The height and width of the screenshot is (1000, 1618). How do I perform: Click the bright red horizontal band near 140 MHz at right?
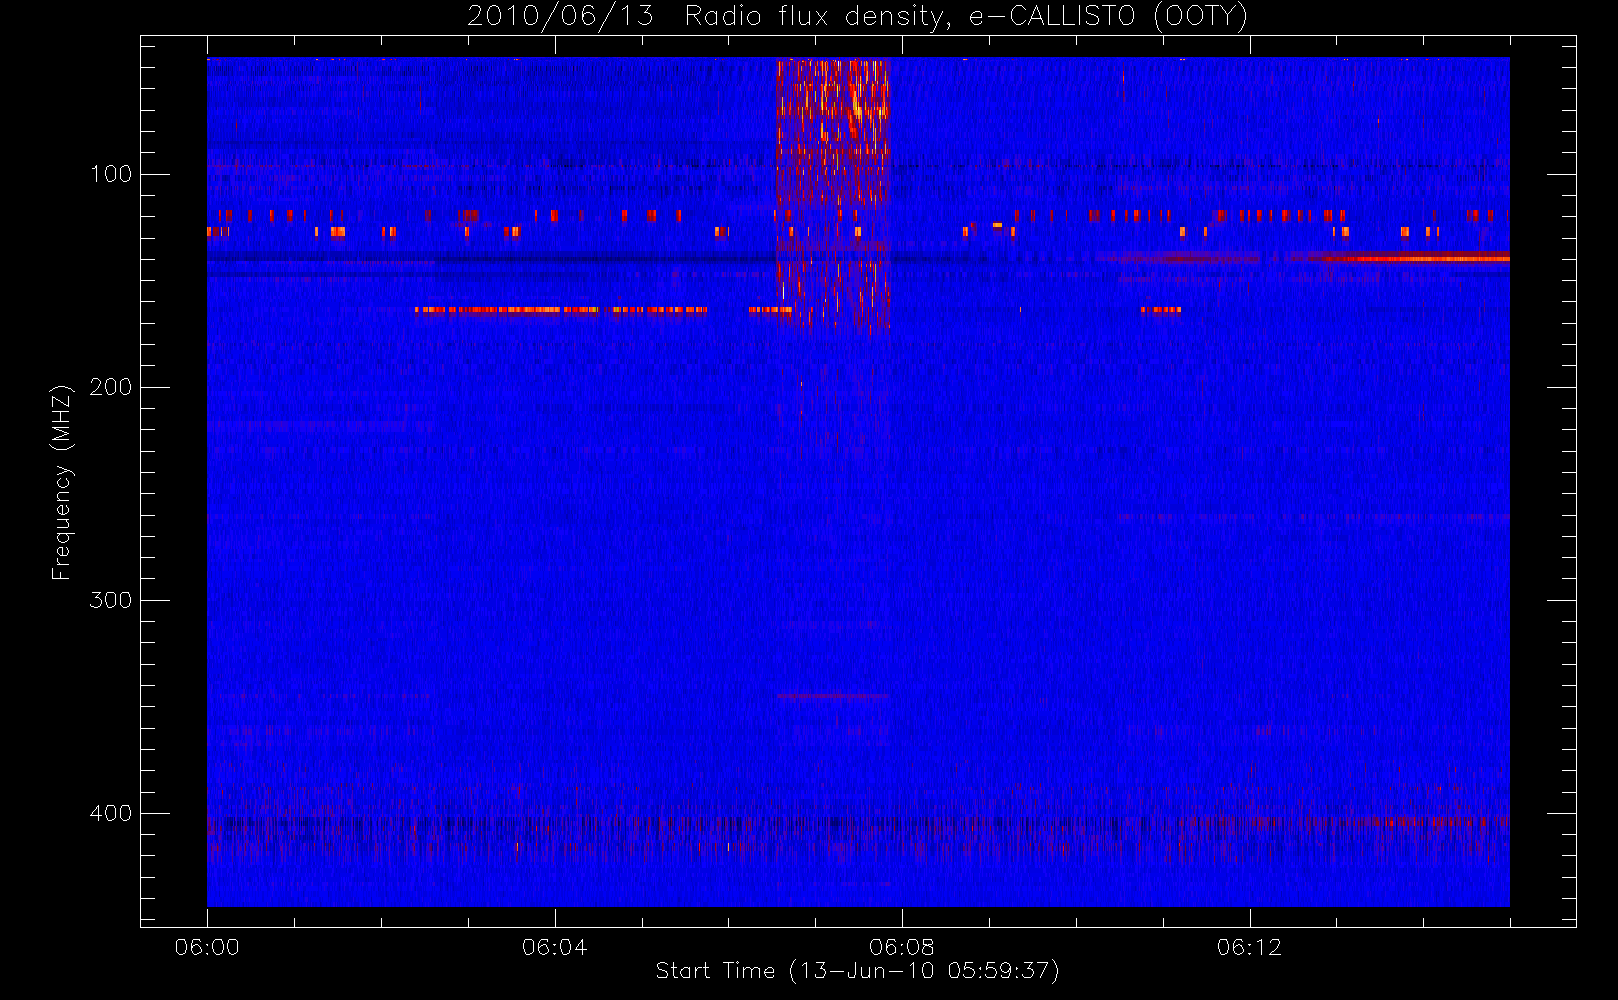pos(1416,258)
